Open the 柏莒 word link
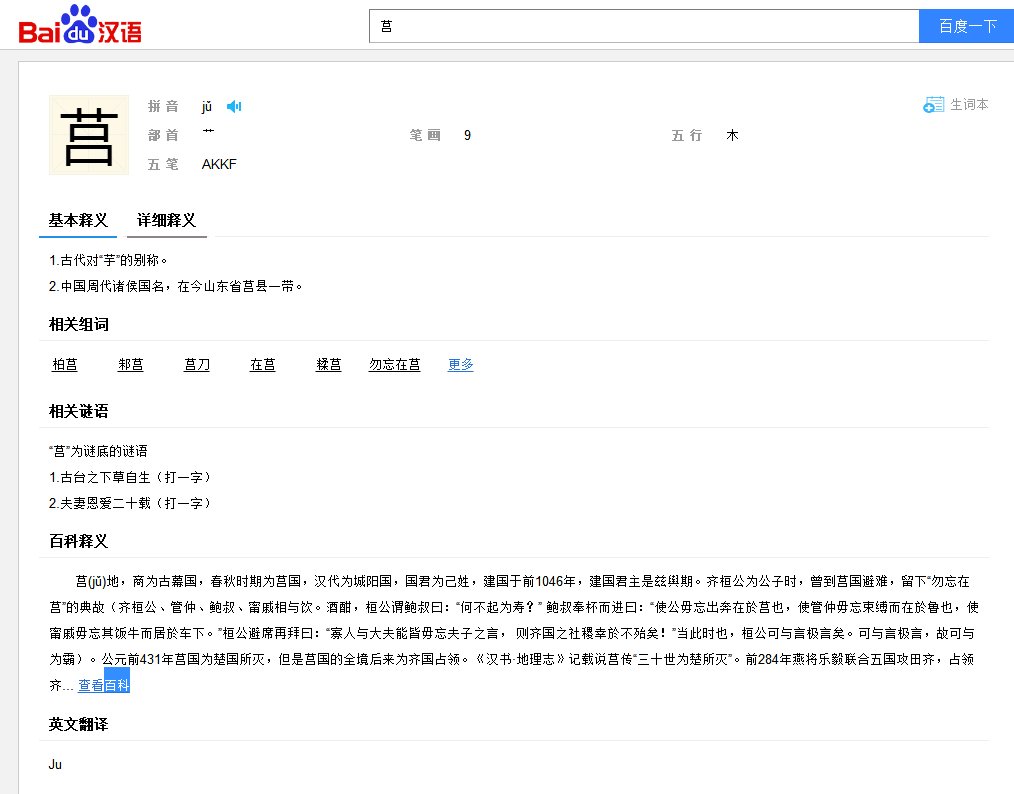Viewport: 1014px width, 794px height. 64,364
